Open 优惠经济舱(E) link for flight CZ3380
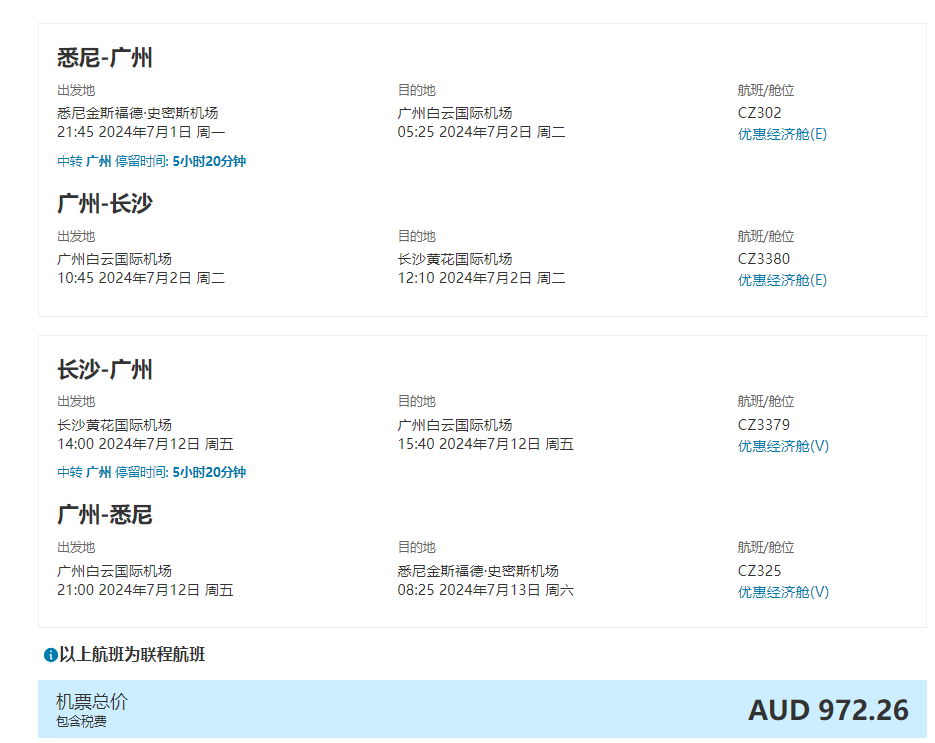The height and width of the screenshot is (743, 935). coord(782,280)
